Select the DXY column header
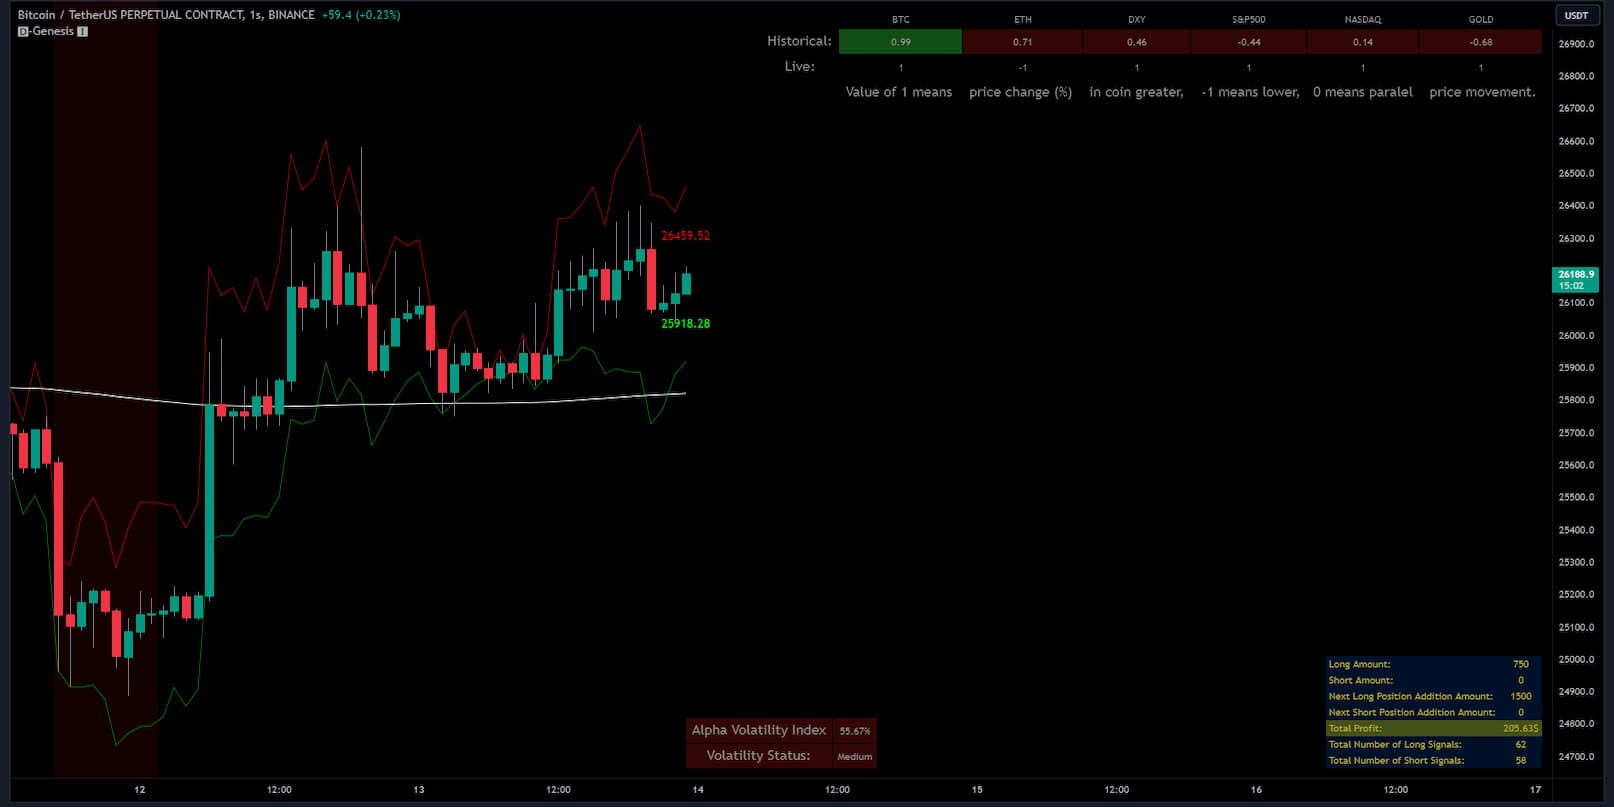 pos(1136,19)
